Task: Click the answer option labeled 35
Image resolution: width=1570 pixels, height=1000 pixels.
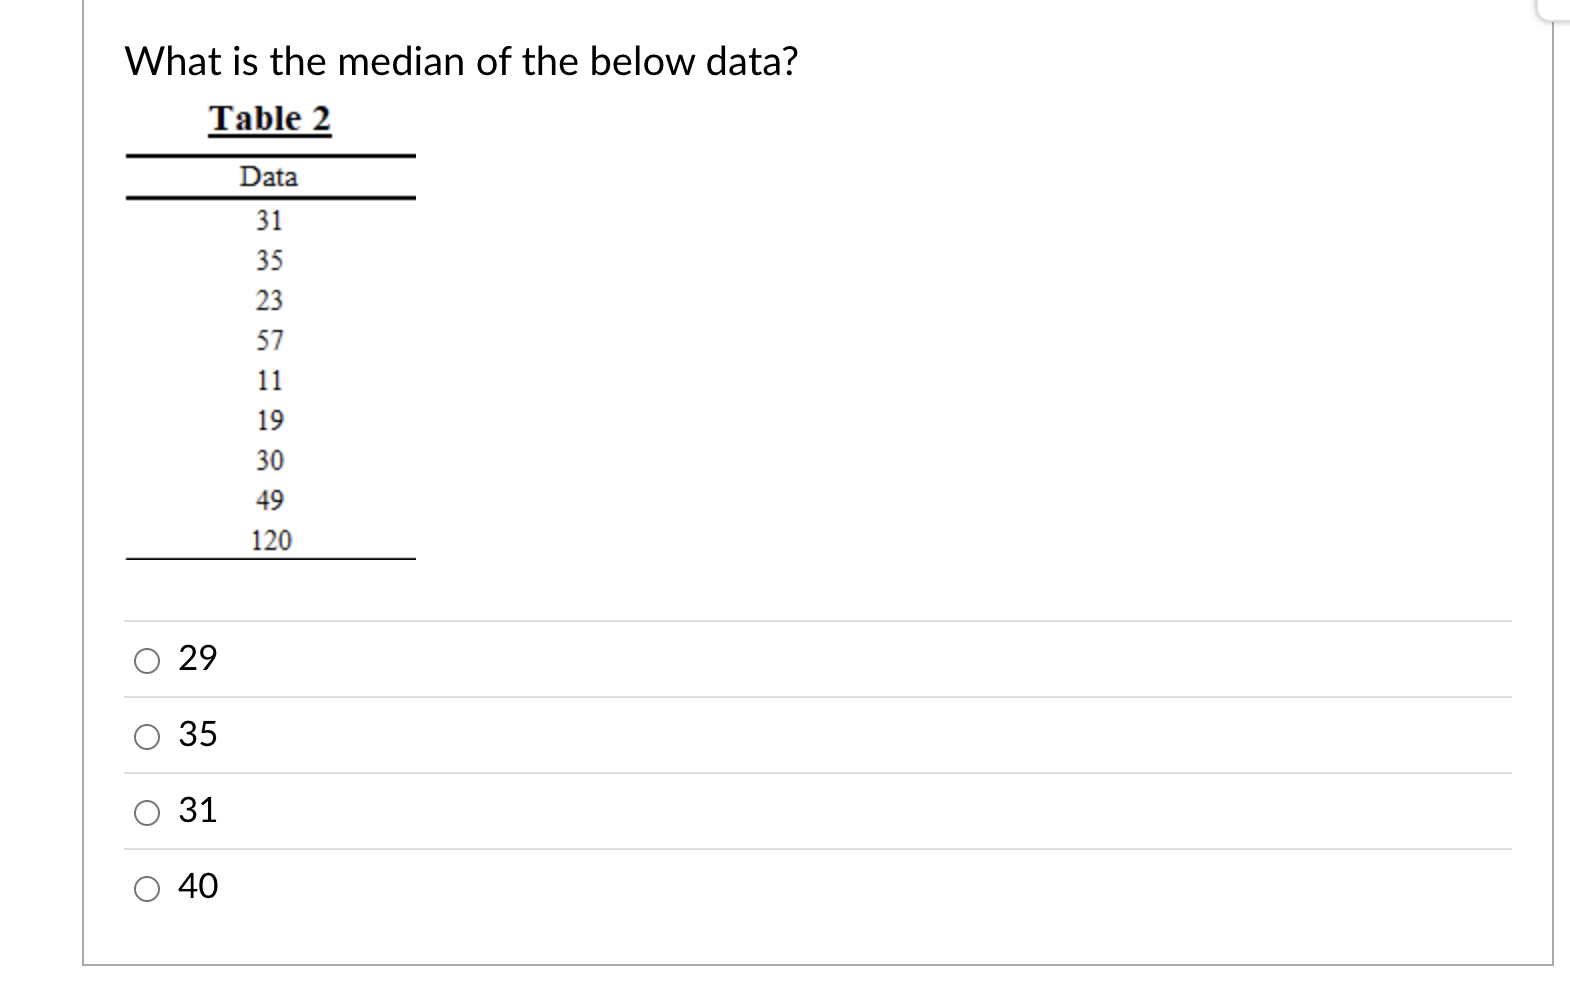Action: [197, 737]
